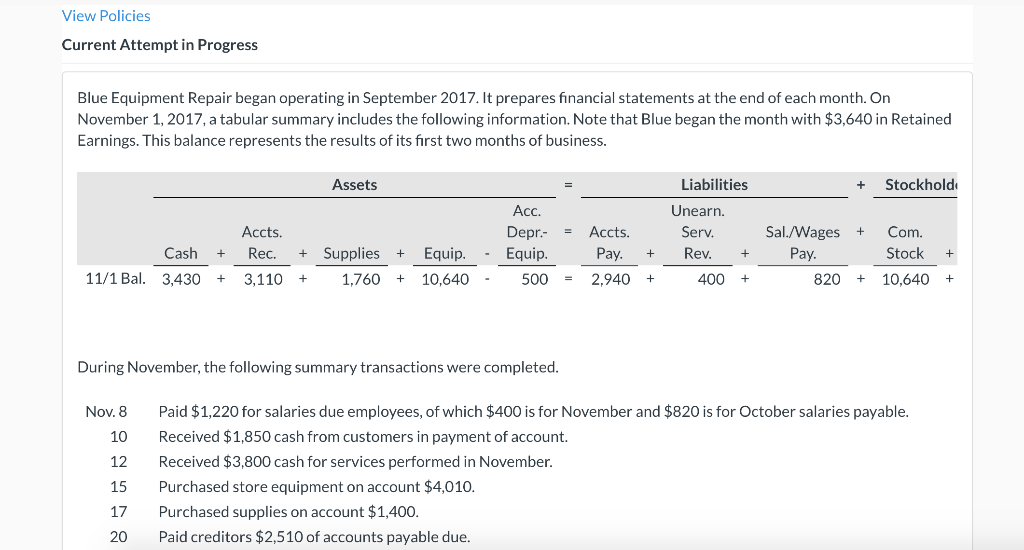Image resolution: width=1024 pixels, height=550 pixels.
Task: Click the 3,110 accounts receivable value
Action: (263, 279)
